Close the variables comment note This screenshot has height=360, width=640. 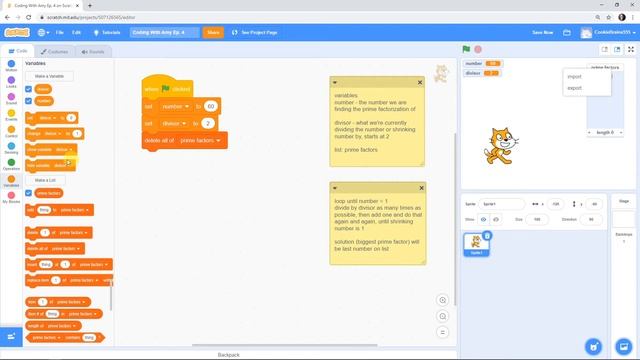pos(420,82)
